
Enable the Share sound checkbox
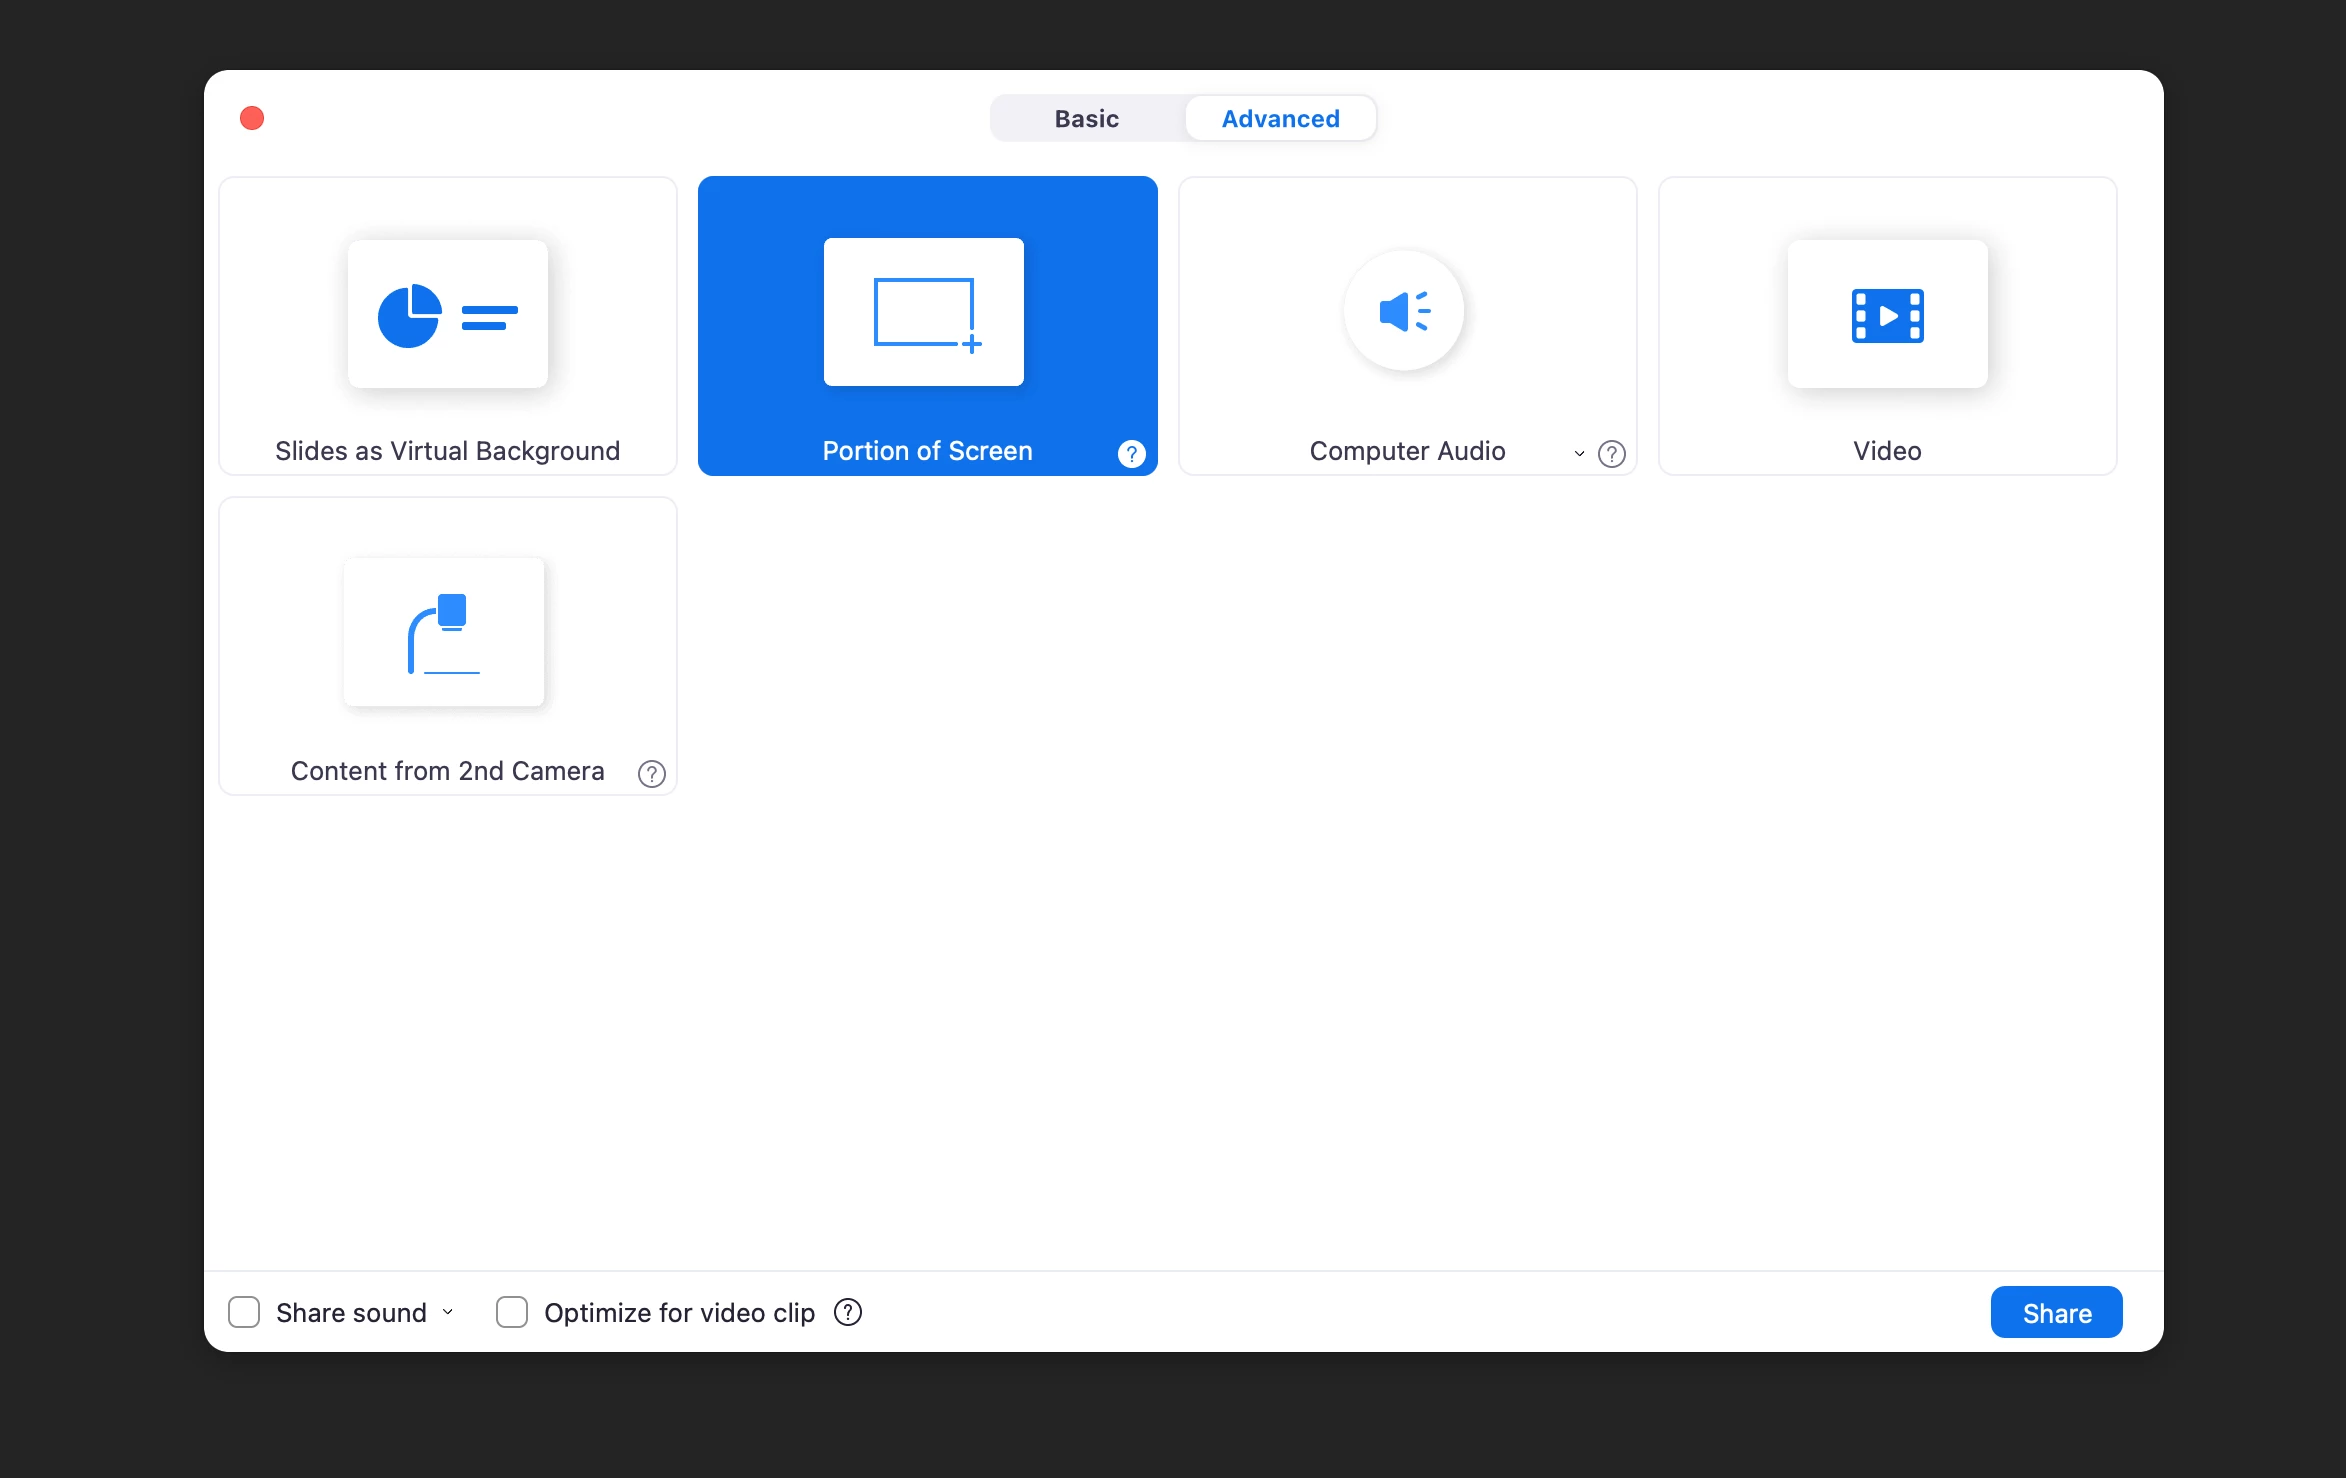pyautogui.click(x=244, y=1312)
